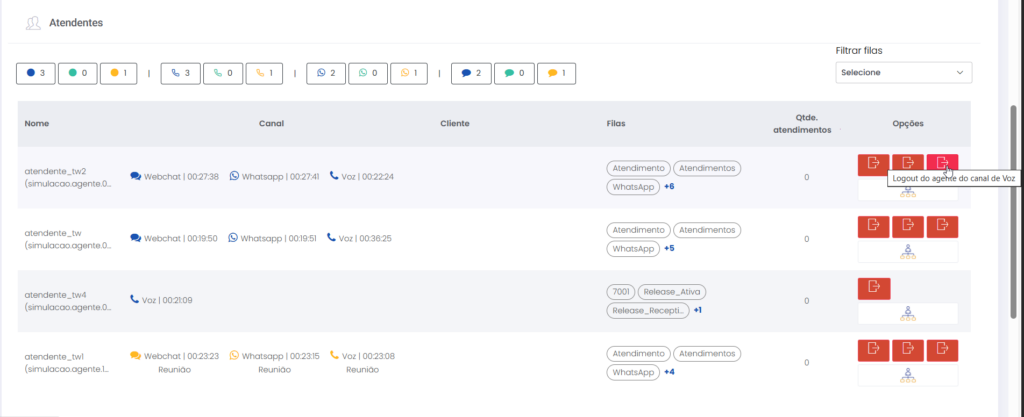This screenshot has height=417, width=1024.
Task: Logout atendente_tw2 from the Voz channel
Action: click(942, 164)
